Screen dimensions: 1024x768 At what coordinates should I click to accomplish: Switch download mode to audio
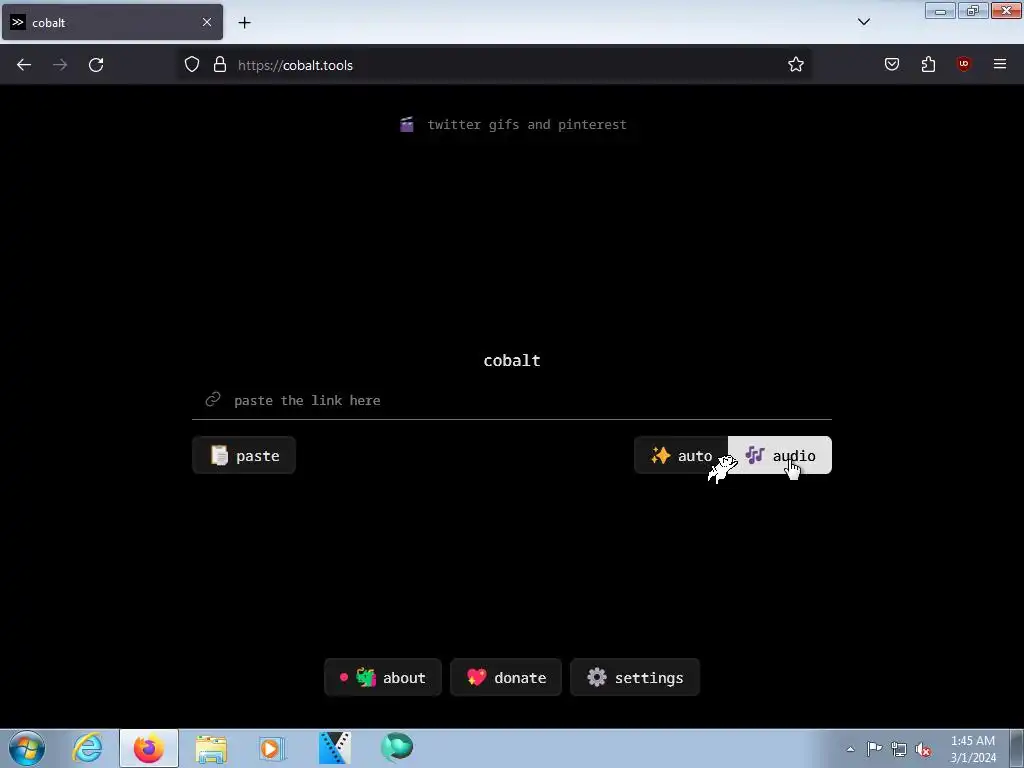780,455
